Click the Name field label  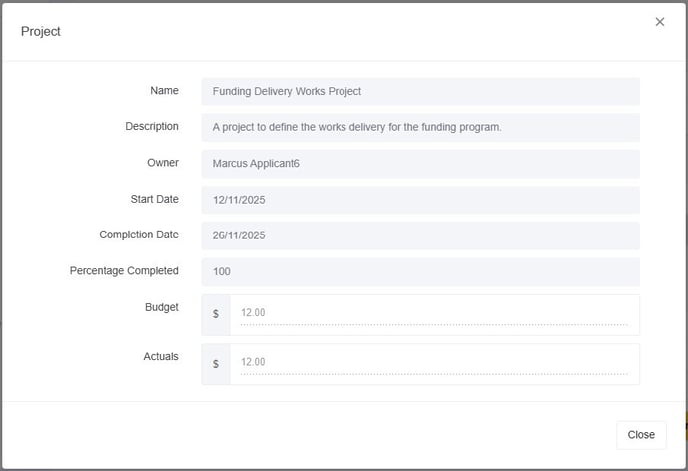[164, 91]
